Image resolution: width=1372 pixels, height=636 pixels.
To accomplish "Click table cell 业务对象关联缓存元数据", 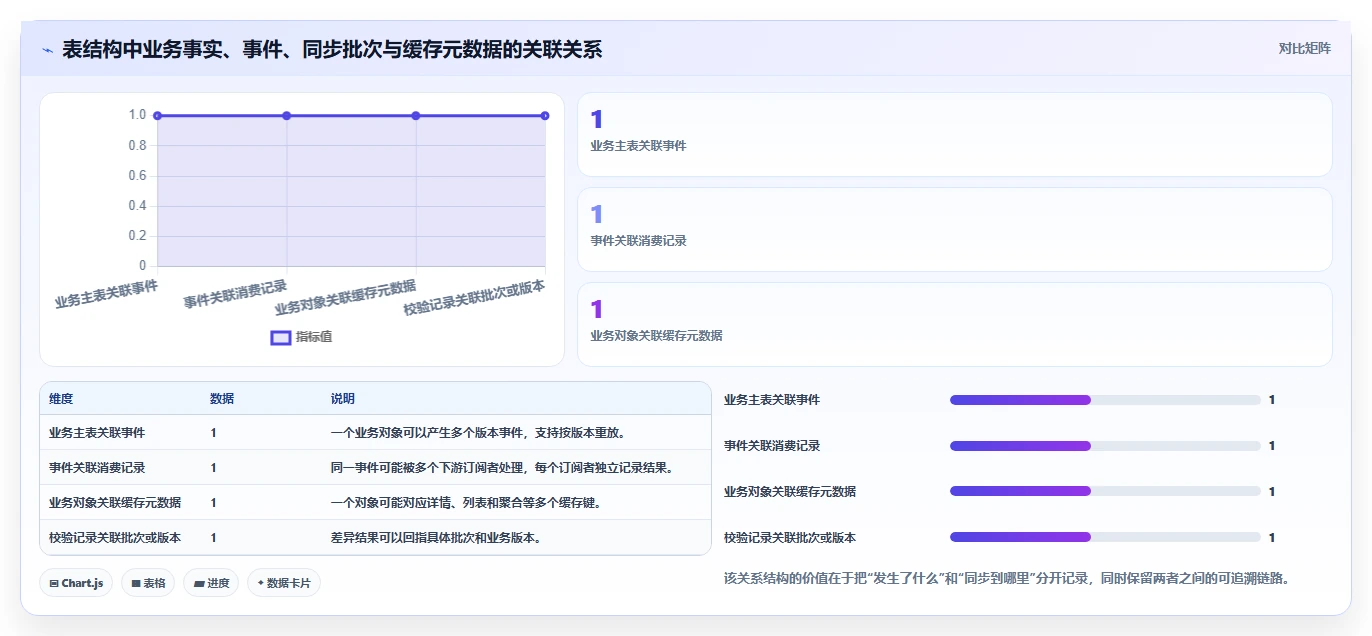I will [115, 503].
